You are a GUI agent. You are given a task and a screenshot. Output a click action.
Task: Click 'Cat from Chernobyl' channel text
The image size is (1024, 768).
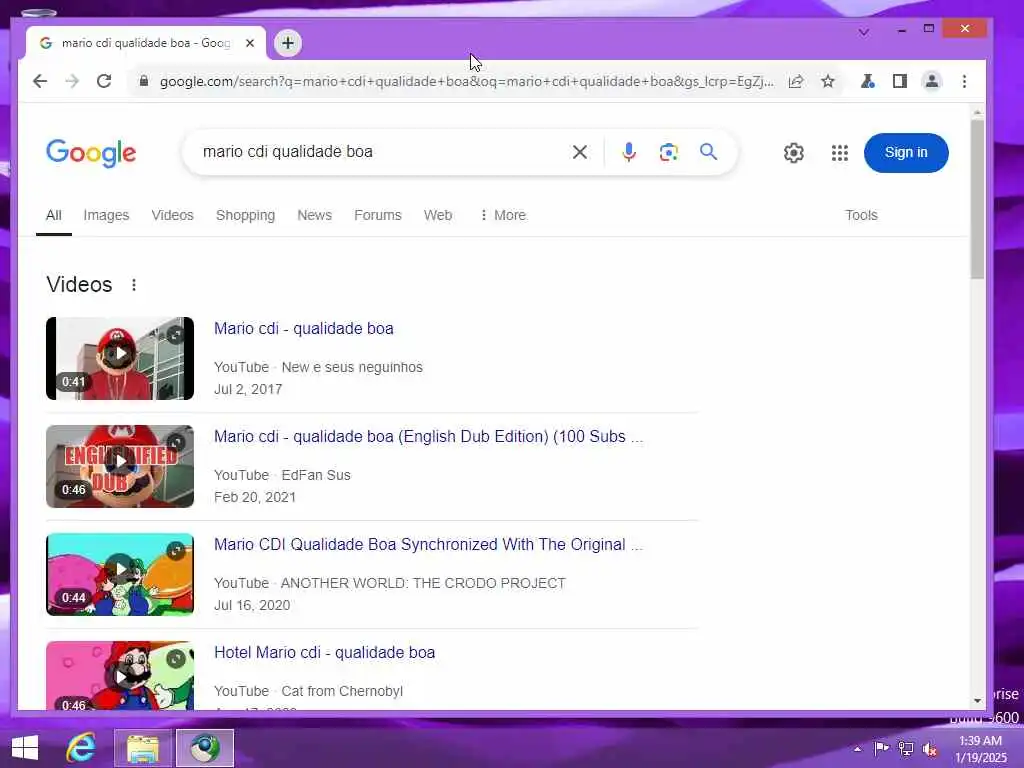[342, 692]
